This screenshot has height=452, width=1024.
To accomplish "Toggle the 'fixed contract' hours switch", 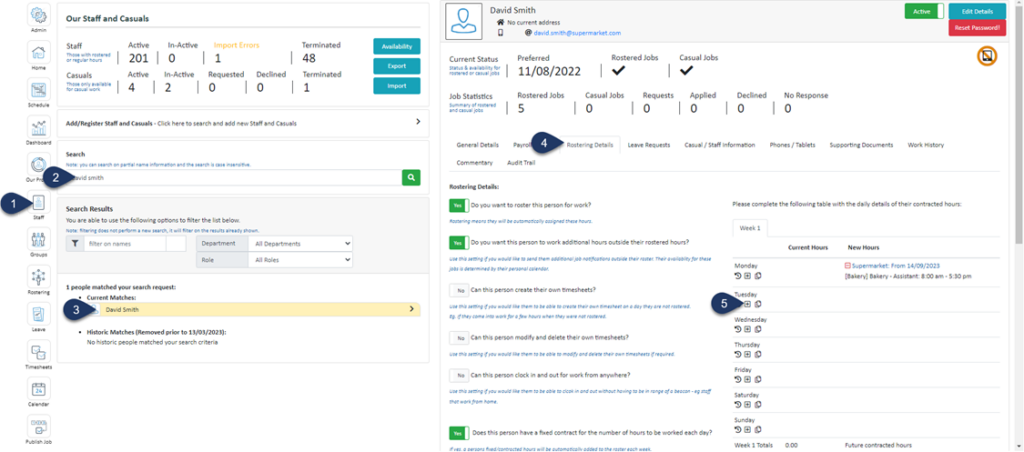I will (459, 433).
